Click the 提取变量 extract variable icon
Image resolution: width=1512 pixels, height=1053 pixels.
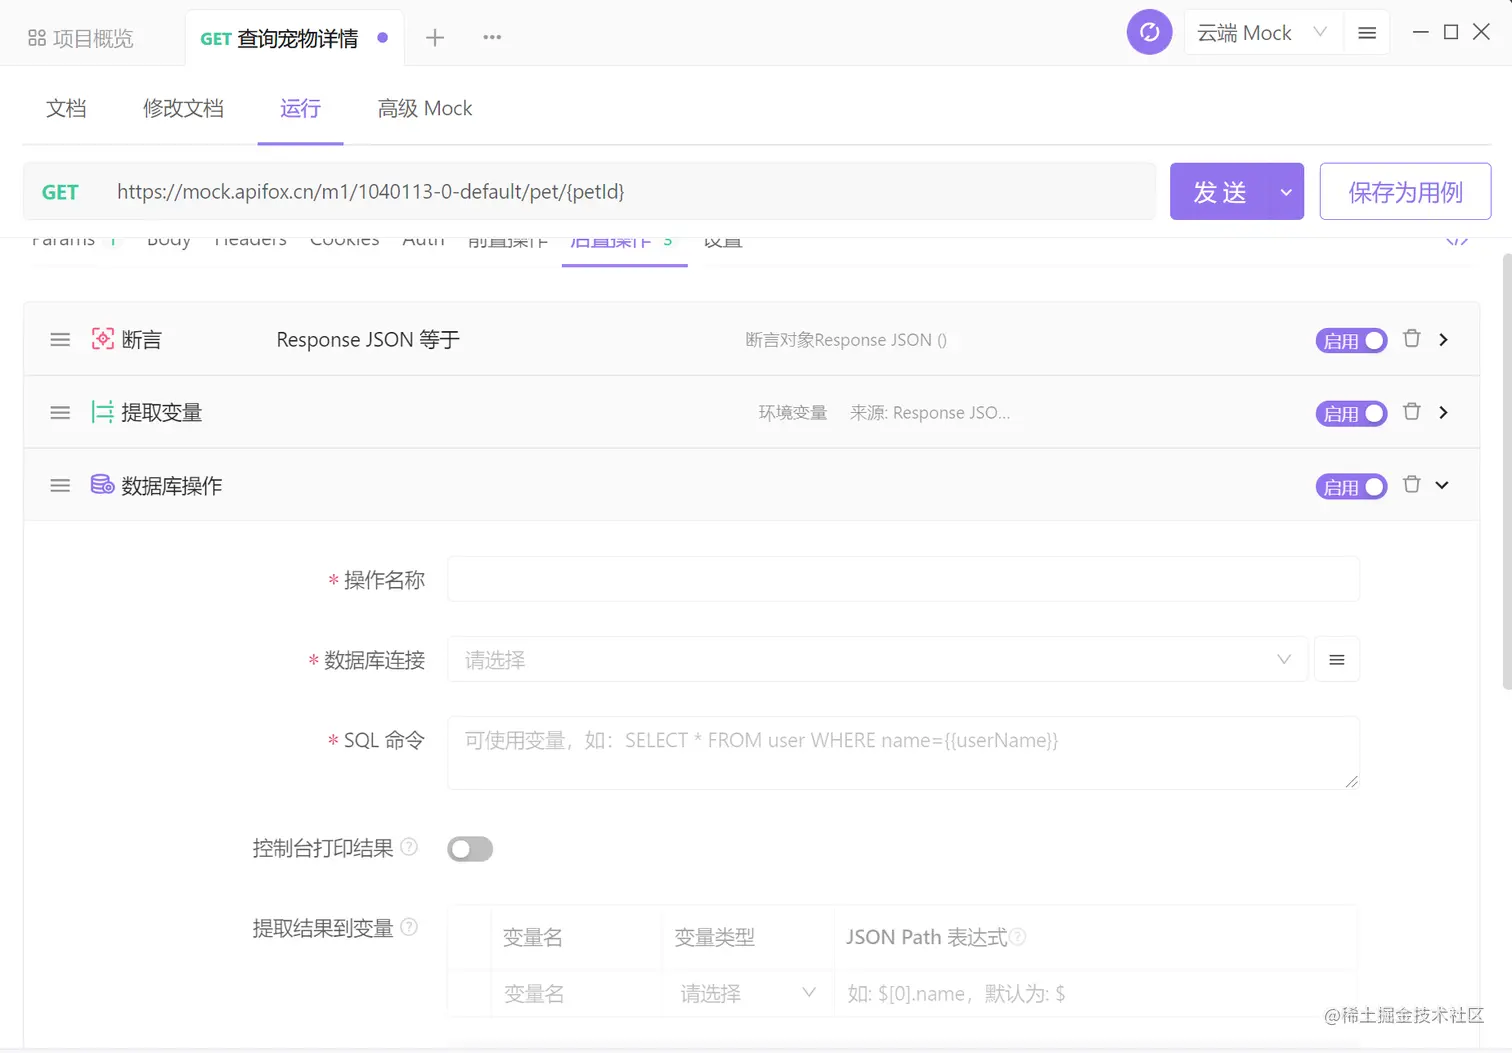(x=102, y=412)
